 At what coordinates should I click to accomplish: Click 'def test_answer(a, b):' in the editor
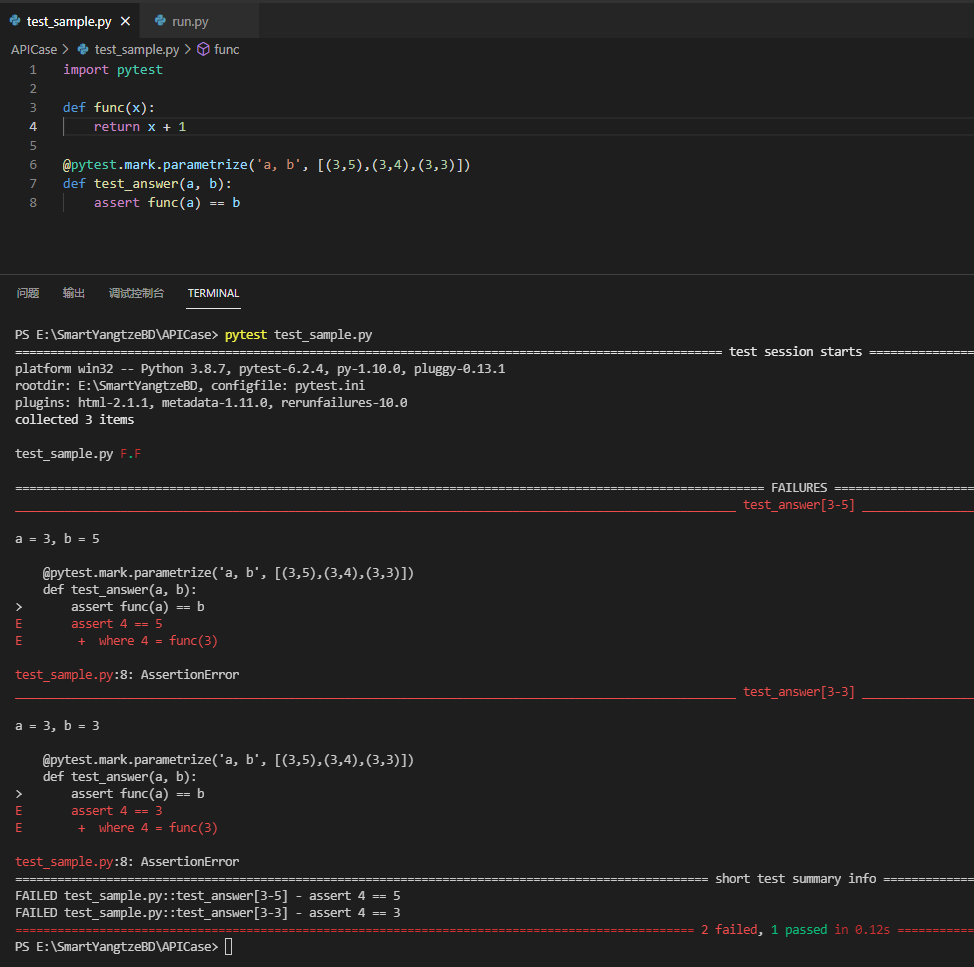pyautogui.click(x=147, y=184)
